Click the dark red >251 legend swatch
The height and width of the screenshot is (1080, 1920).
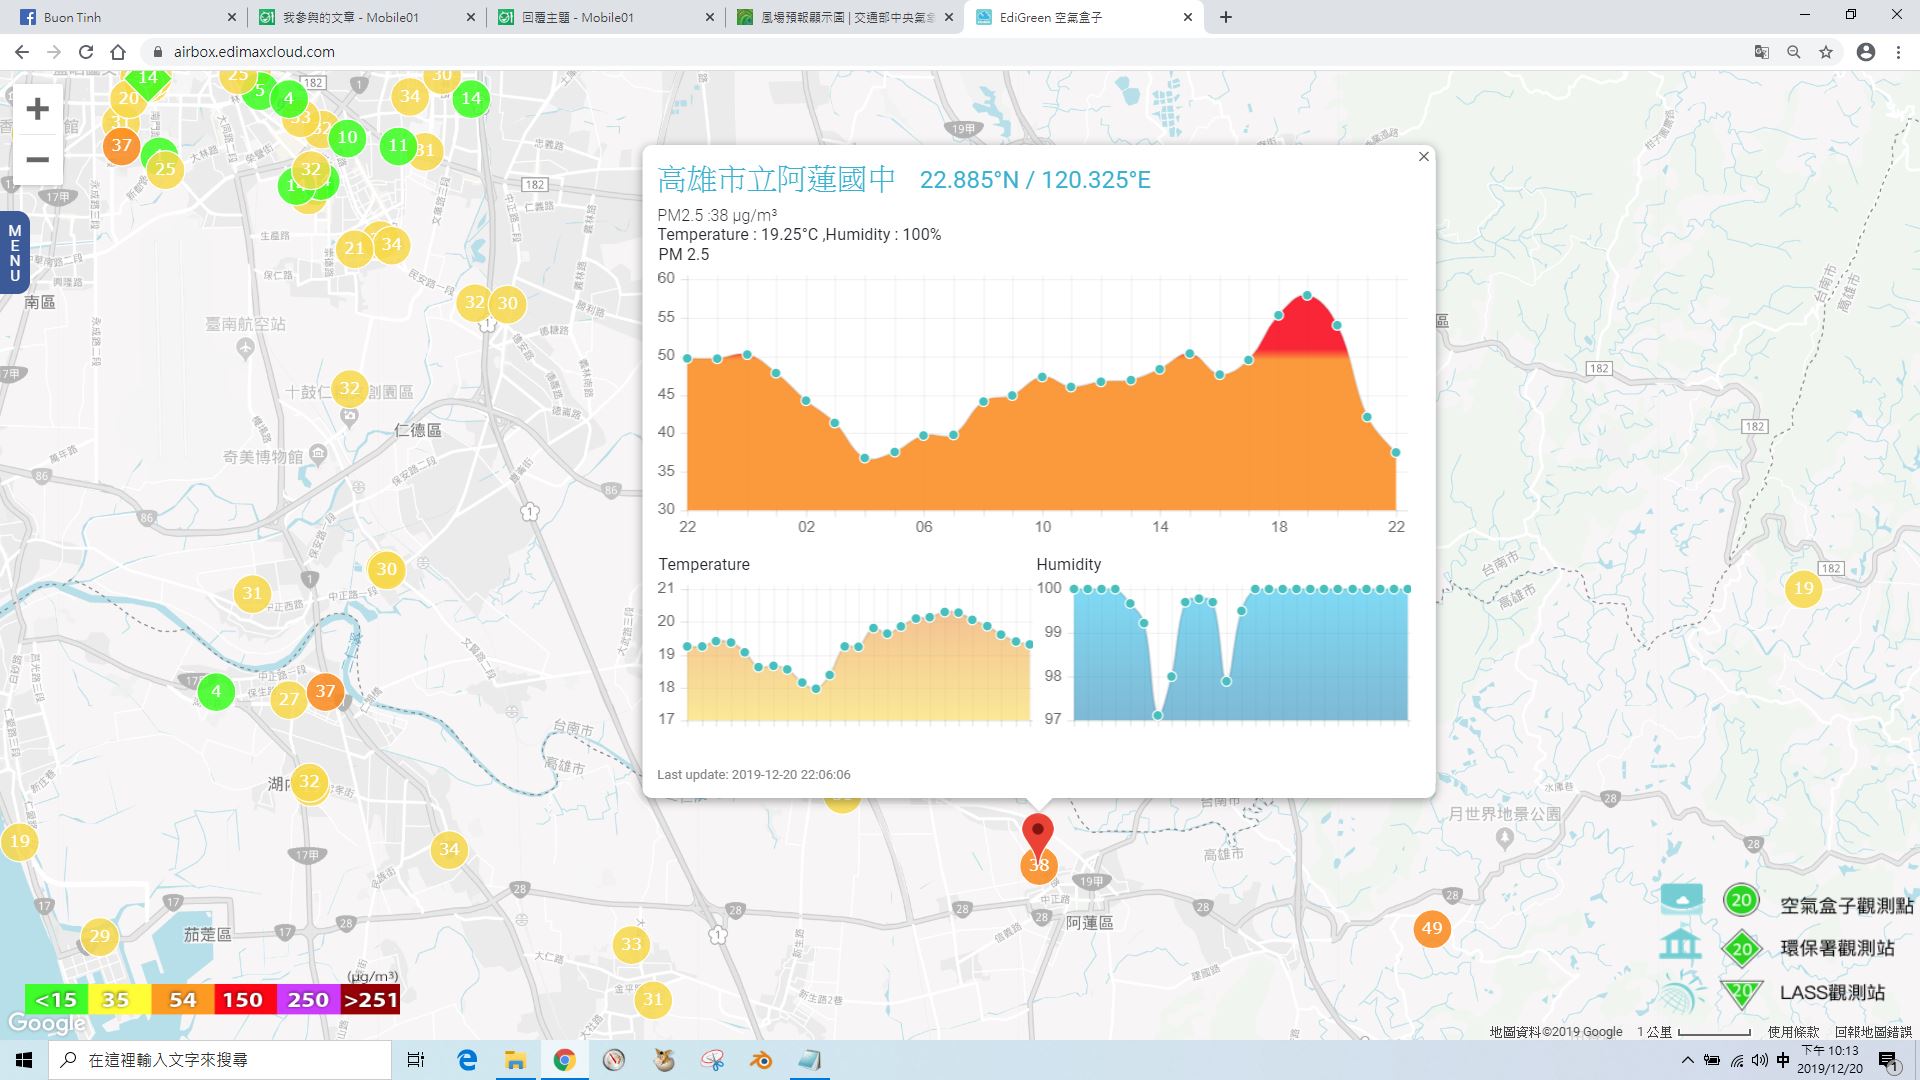(370, 1000)
